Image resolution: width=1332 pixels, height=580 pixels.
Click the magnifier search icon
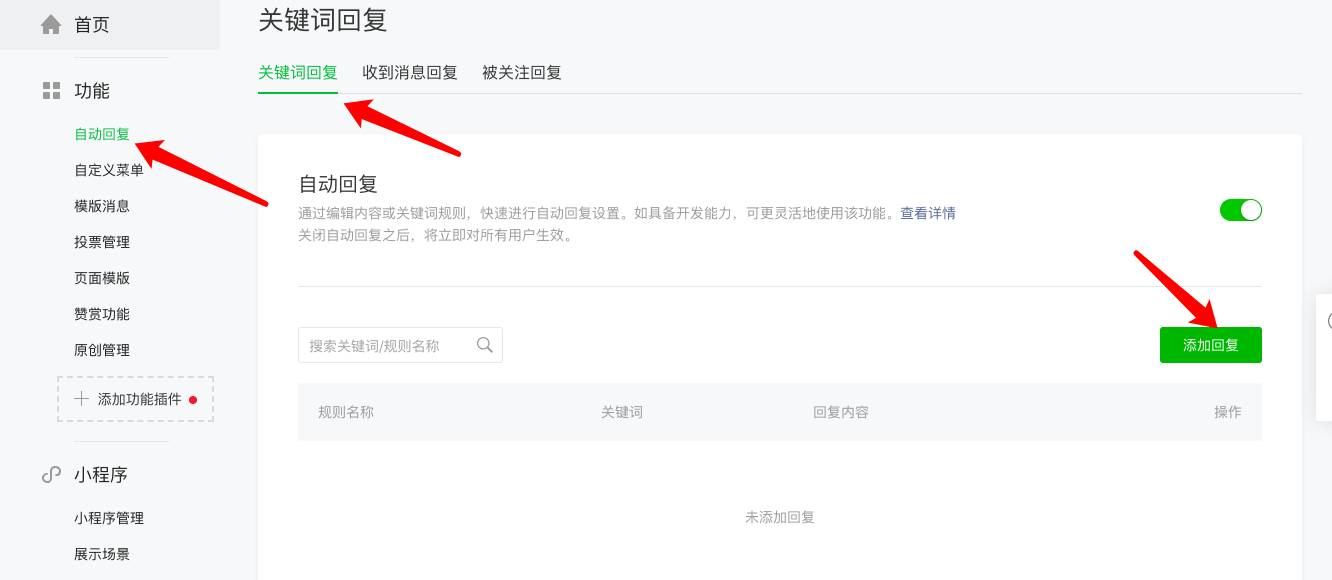point(485,345)
